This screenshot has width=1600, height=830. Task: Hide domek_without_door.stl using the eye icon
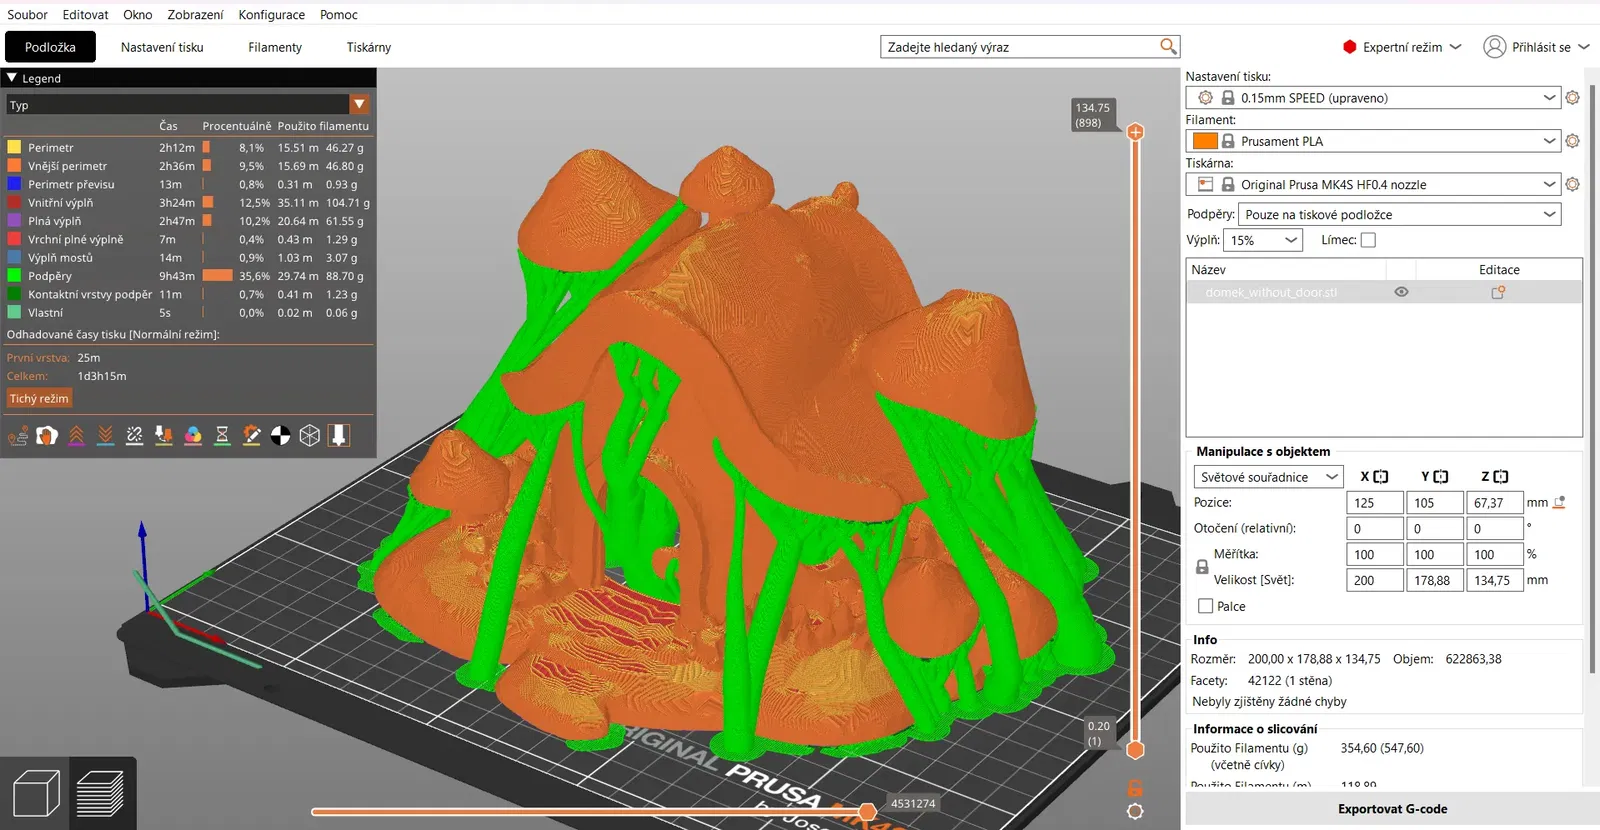tap(1401, 292)
